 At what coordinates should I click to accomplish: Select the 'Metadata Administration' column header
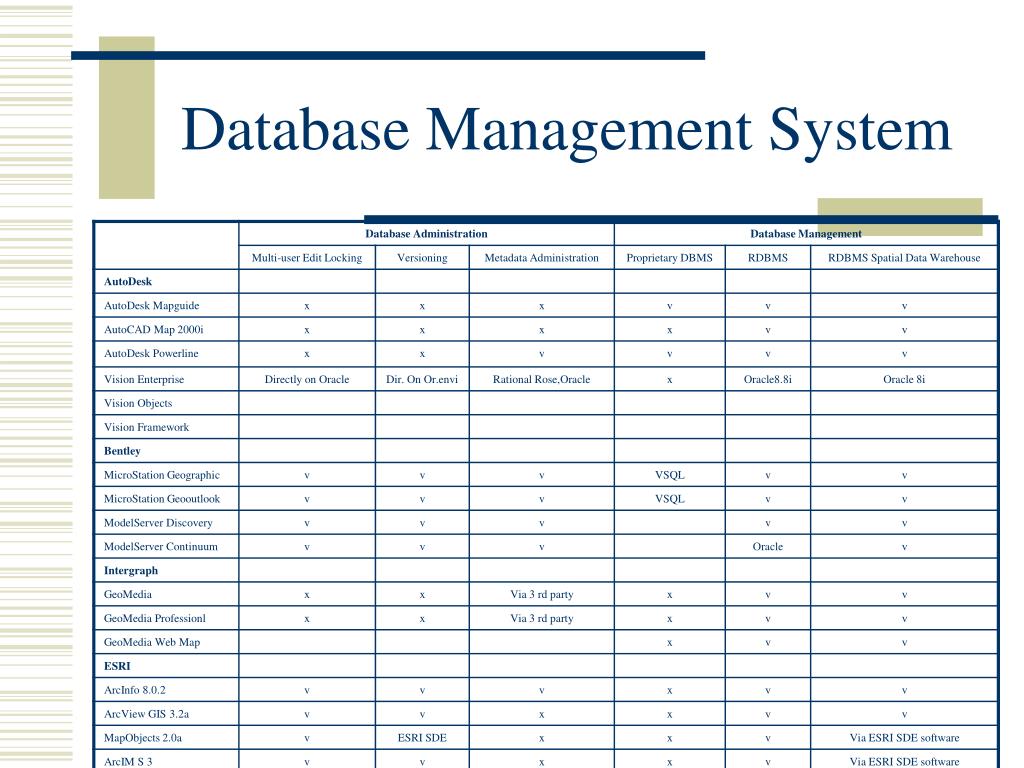(x=541, y=258)
